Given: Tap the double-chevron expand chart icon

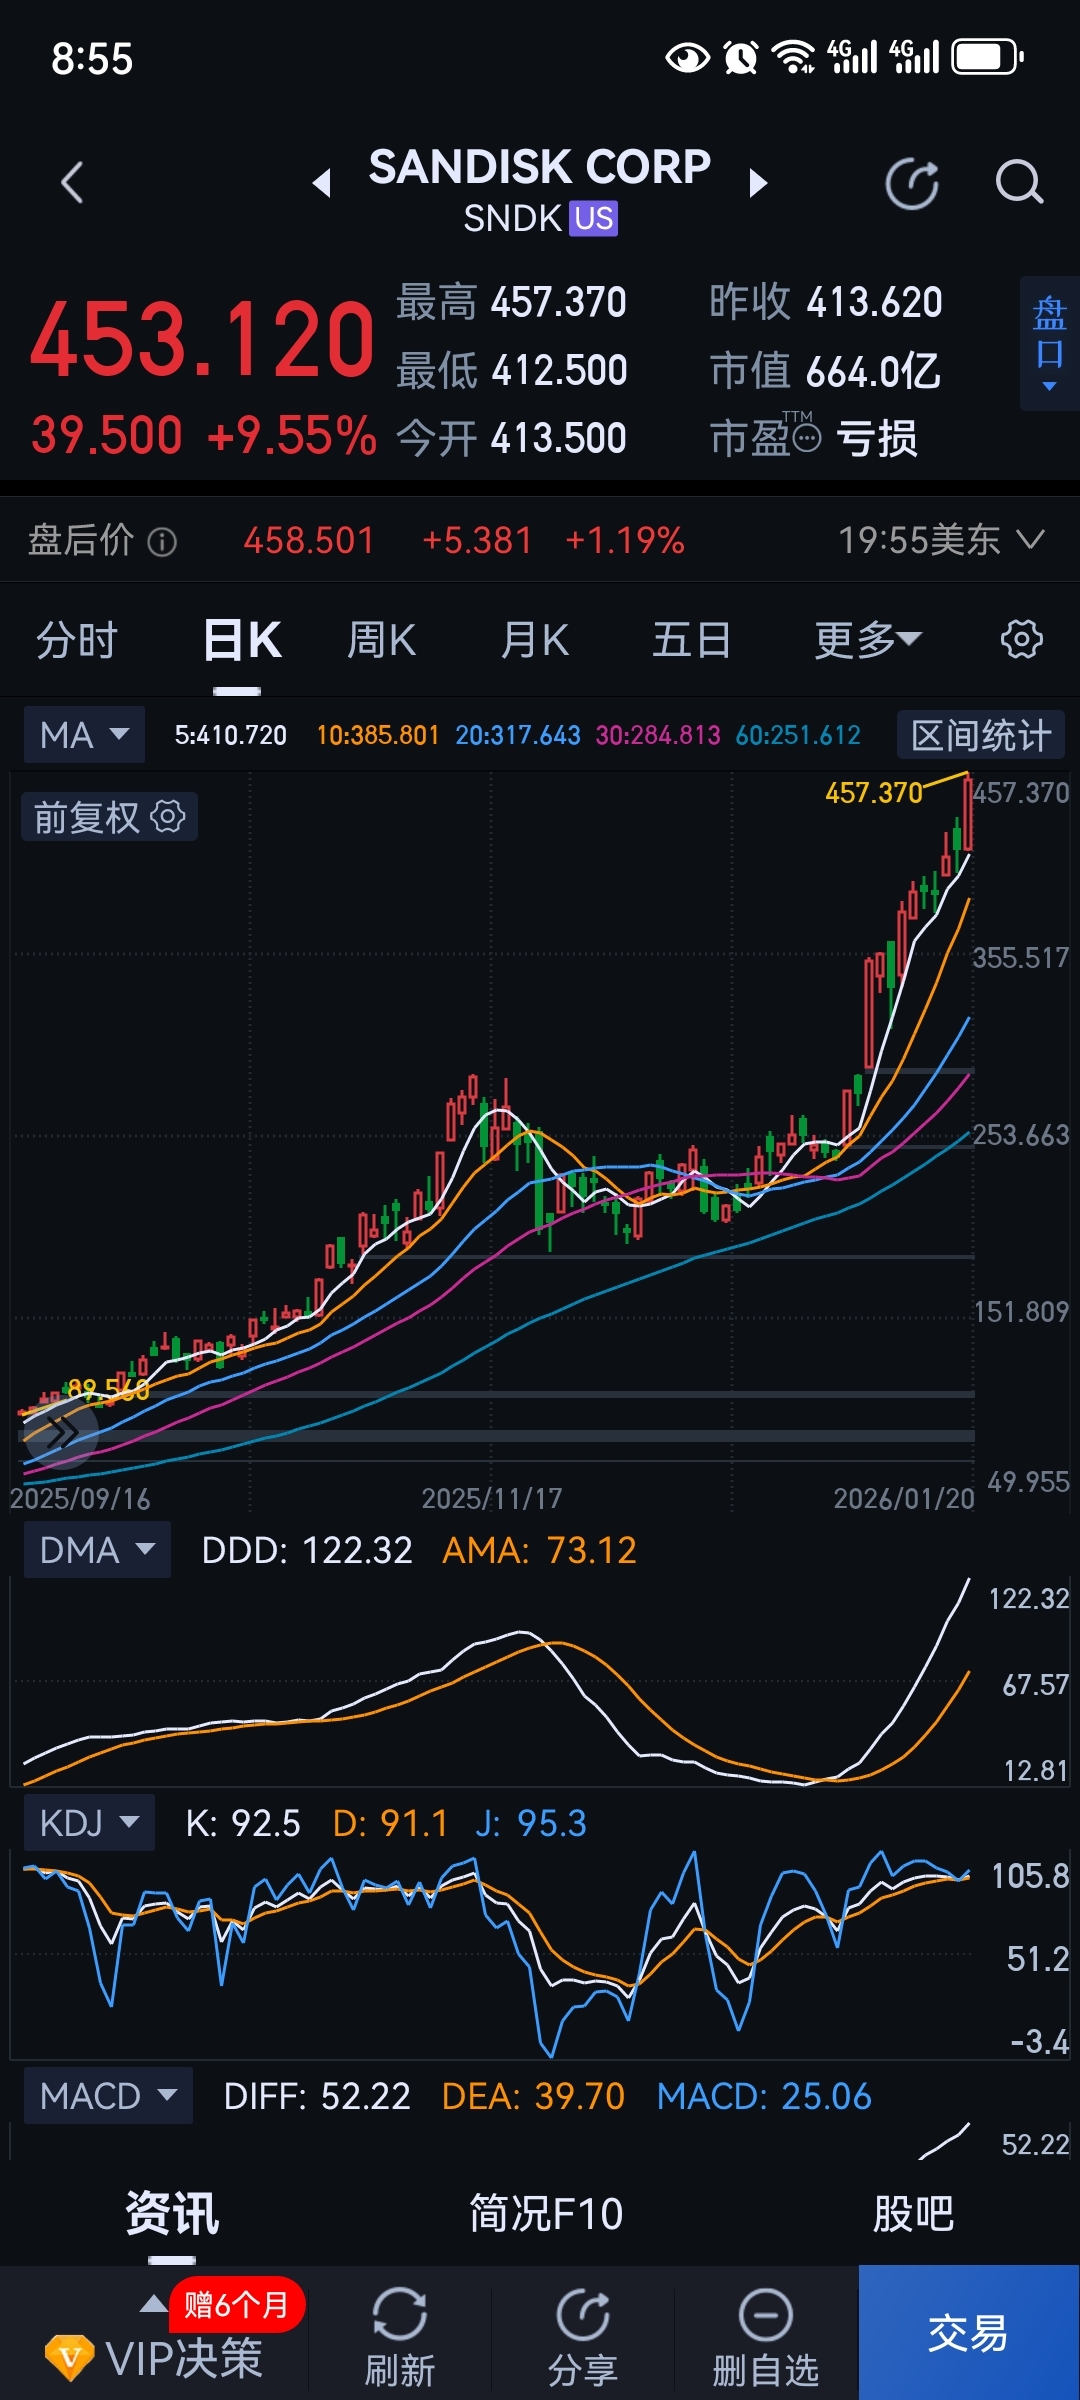Looking at the screenshot, I should 60,1433.
